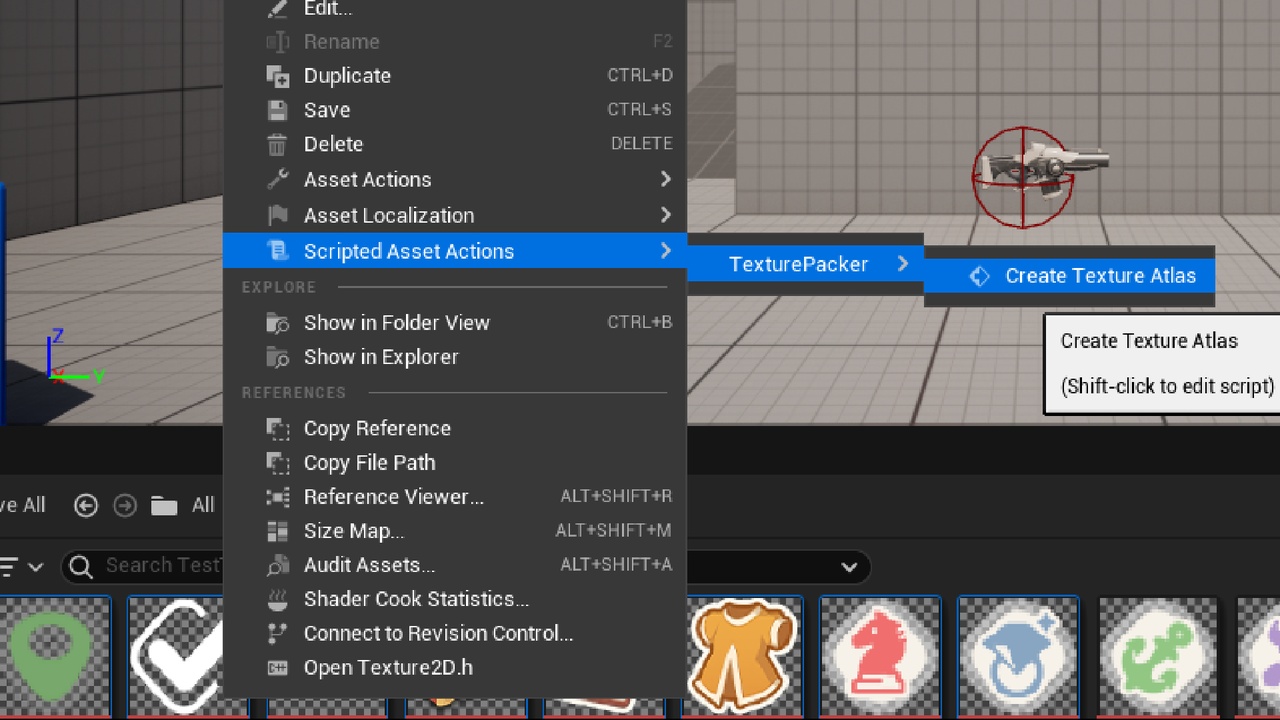Select Delete in the context menu
The width and height of the screenshot is (1280, 720).
click(x=455, y=144)
